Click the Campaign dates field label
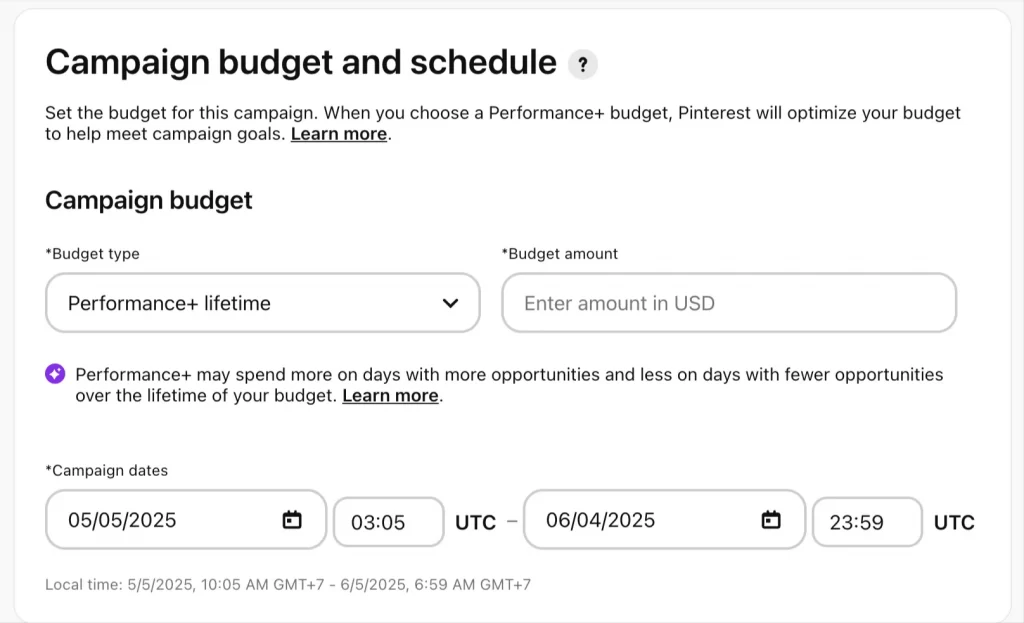This screenshot has width=1024, height=623. [106, 471]
